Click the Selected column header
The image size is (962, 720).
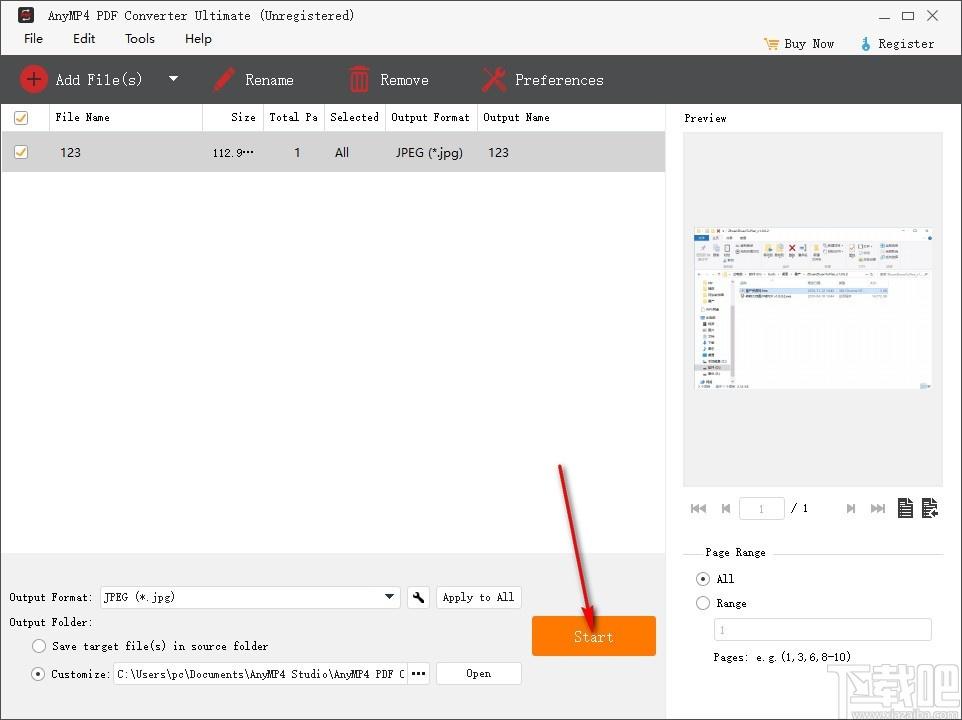click(x=355, y=117)
